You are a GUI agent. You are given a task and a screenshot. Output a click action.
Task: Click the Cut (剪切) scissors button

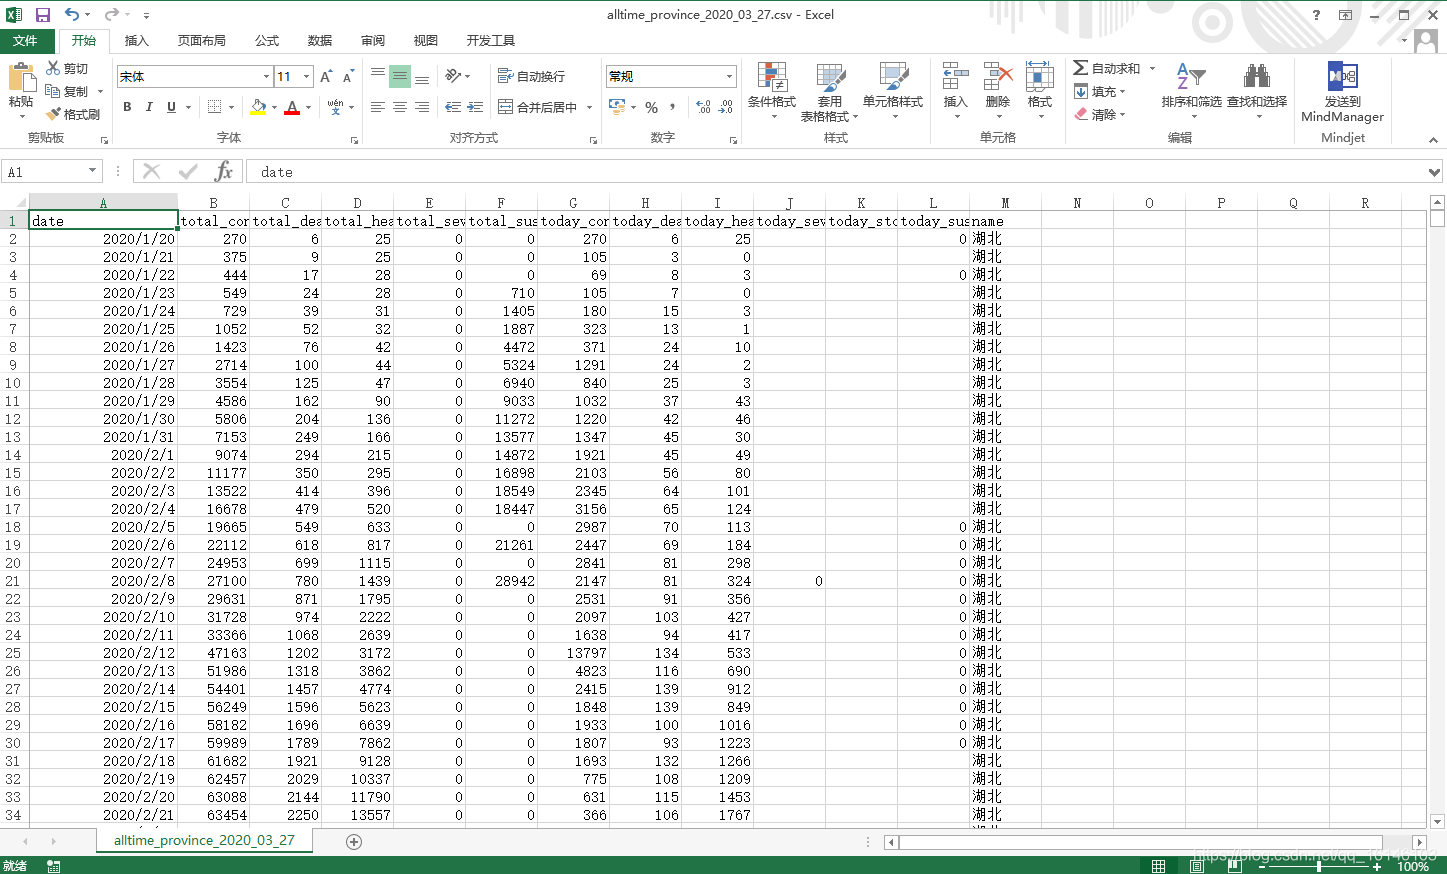[x=67, y=68]
